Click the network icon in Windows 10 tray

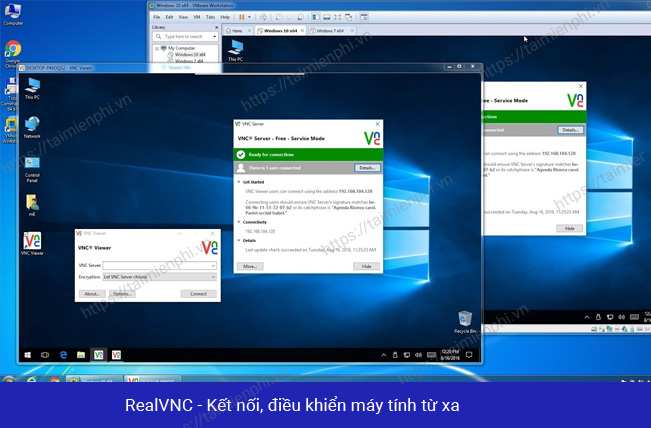[407, 355]
